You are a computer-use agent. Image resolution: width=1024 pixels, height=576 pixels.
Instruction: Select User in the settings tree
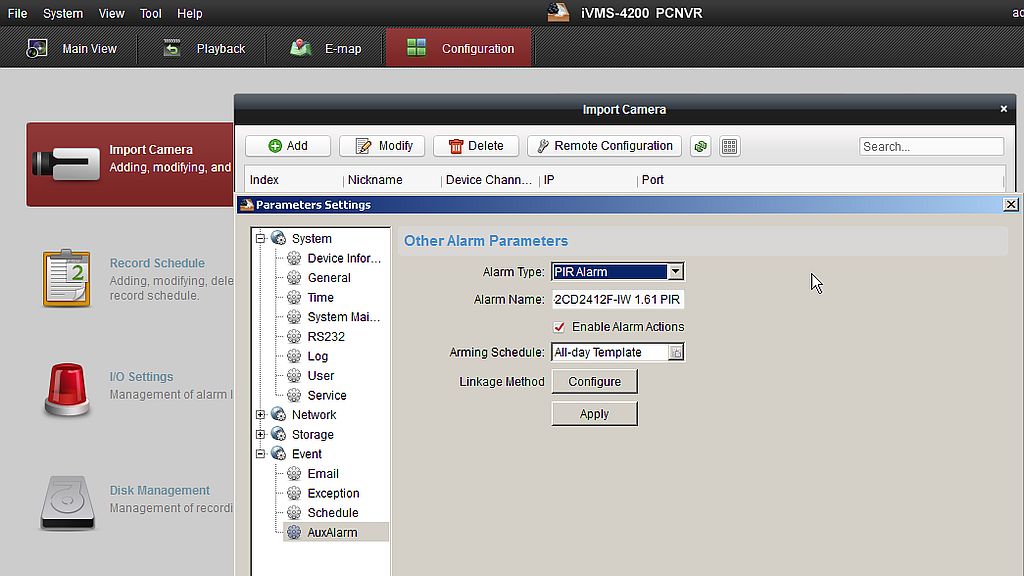[321, 376]
